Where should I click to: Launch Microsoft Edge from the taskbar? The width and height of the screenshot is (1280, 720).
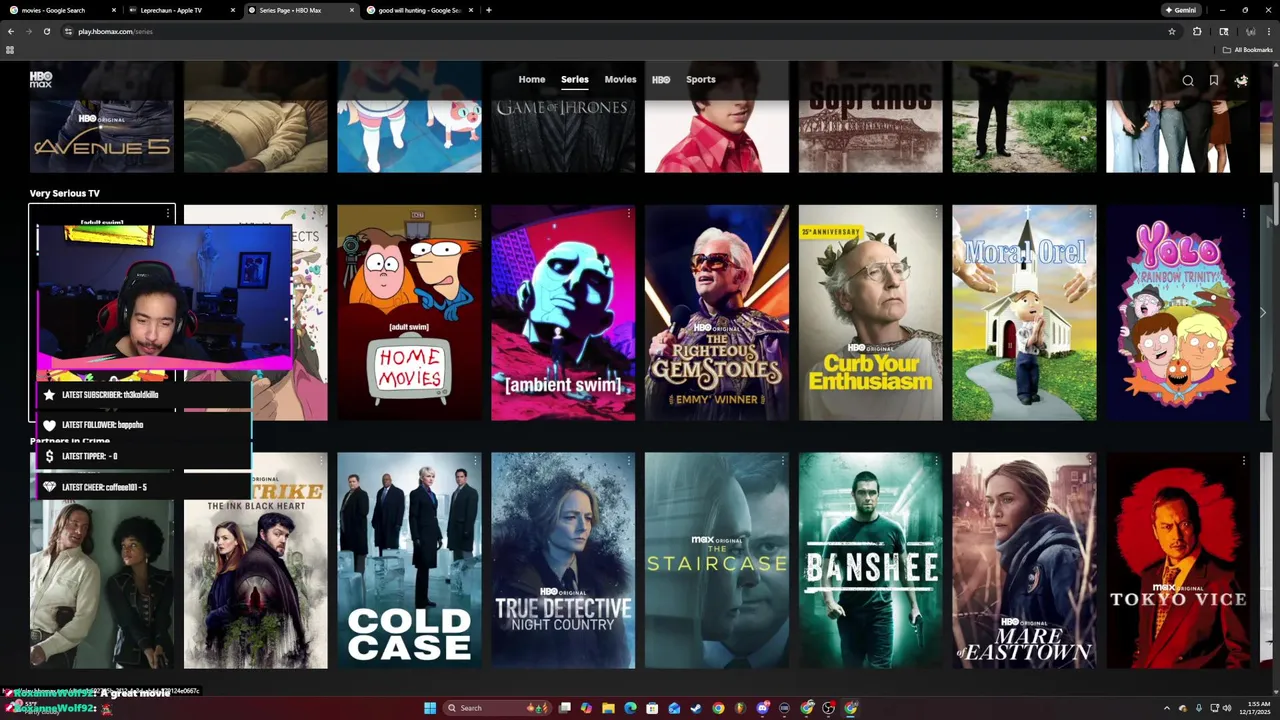(630, 708)
